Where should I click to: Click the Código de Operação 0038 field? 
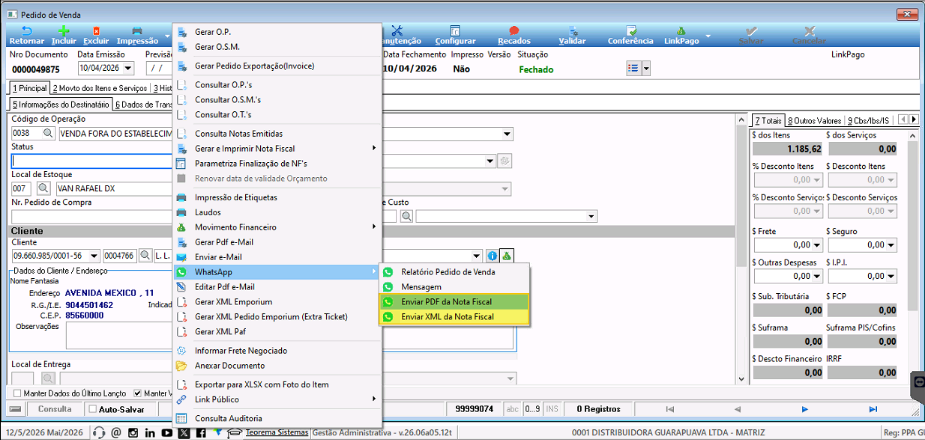pyautogui.click(x=27, y=134)
